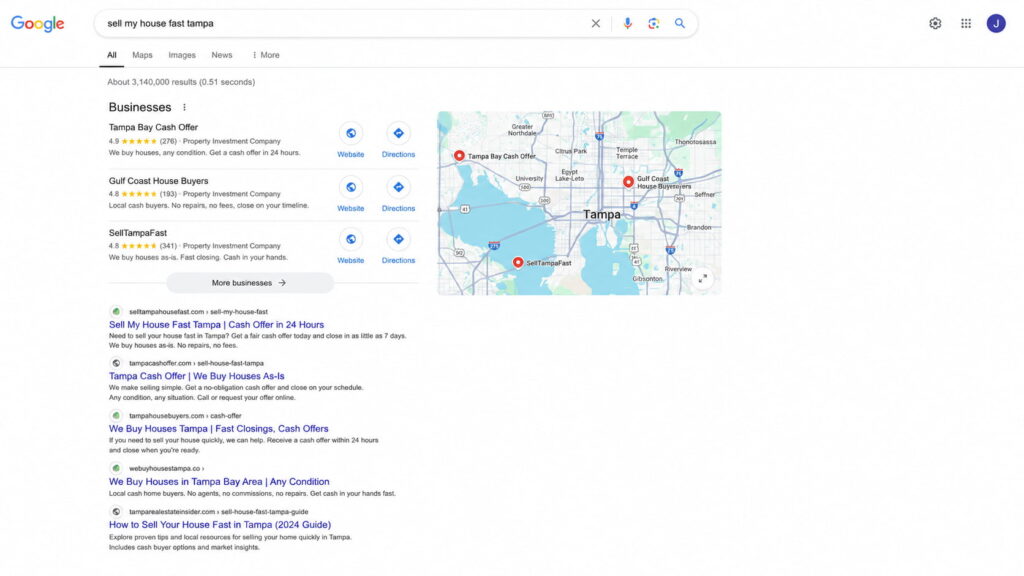Open We Buy Houses Tampa Fast Closings link
Viewport: 1024px width, 576px height.
point(218,429)
